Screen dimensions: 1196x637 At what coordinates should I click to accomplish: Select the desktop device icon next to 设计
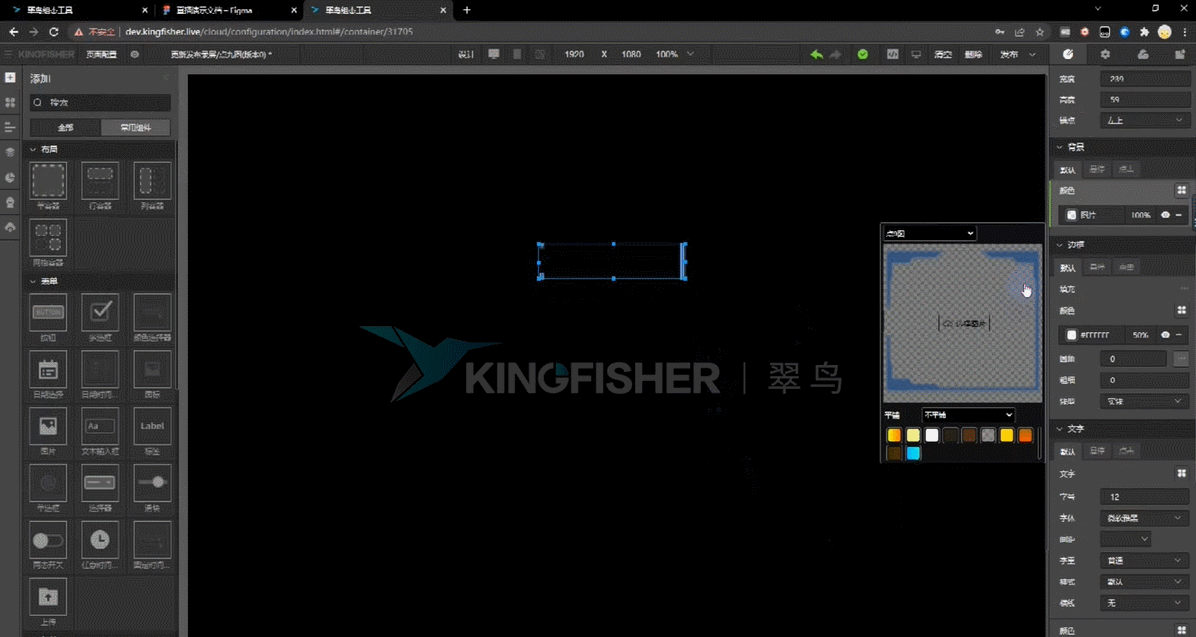pyautogui.click(x=494, y=54)
